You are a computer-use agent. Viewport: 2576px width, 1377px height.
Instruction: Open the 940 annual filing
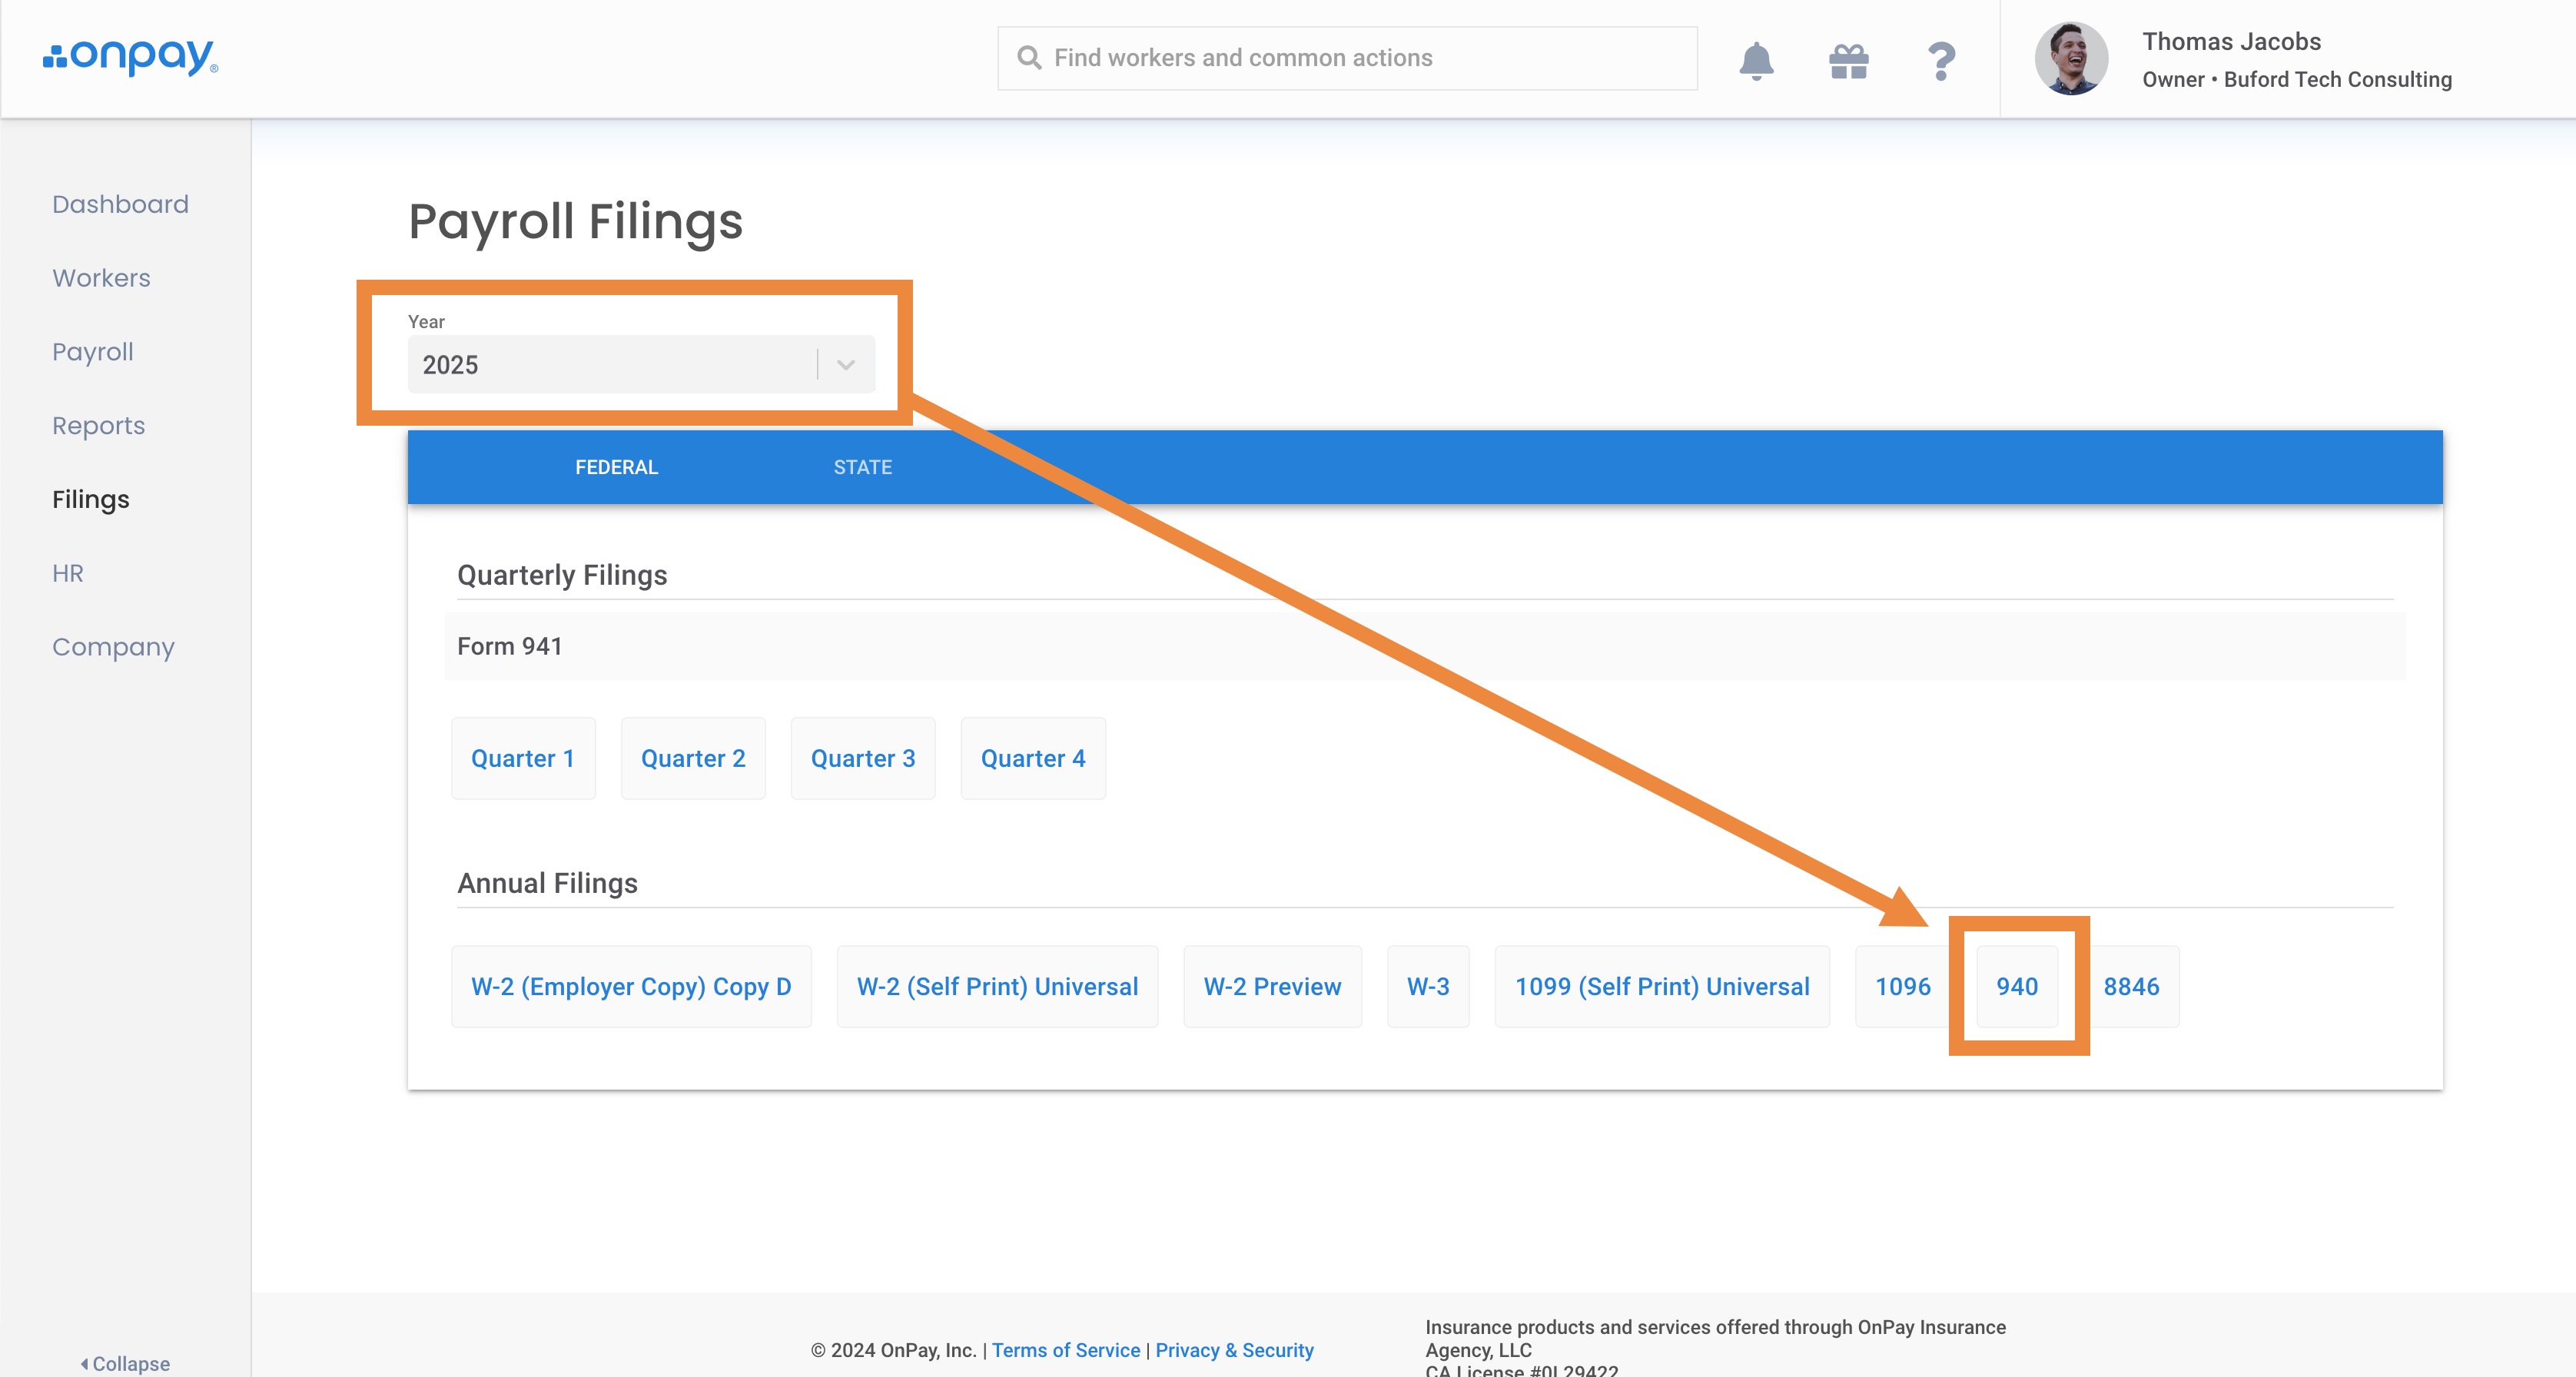(x=2016, y=986)
